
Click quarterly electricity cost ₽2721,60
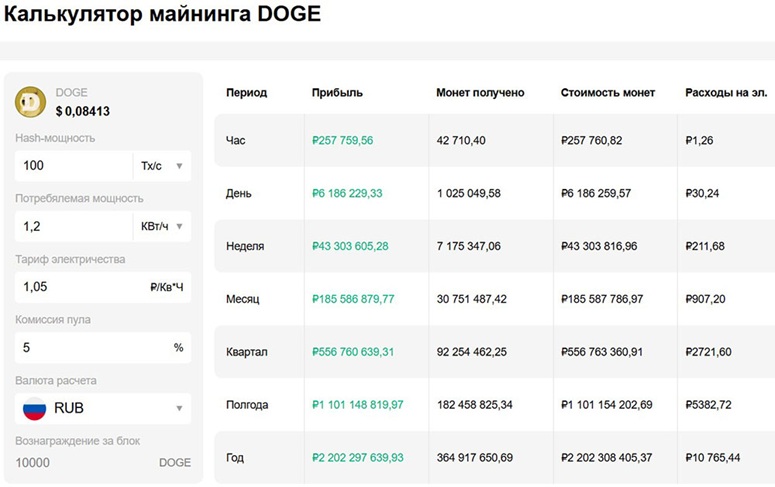click(708, 352)
